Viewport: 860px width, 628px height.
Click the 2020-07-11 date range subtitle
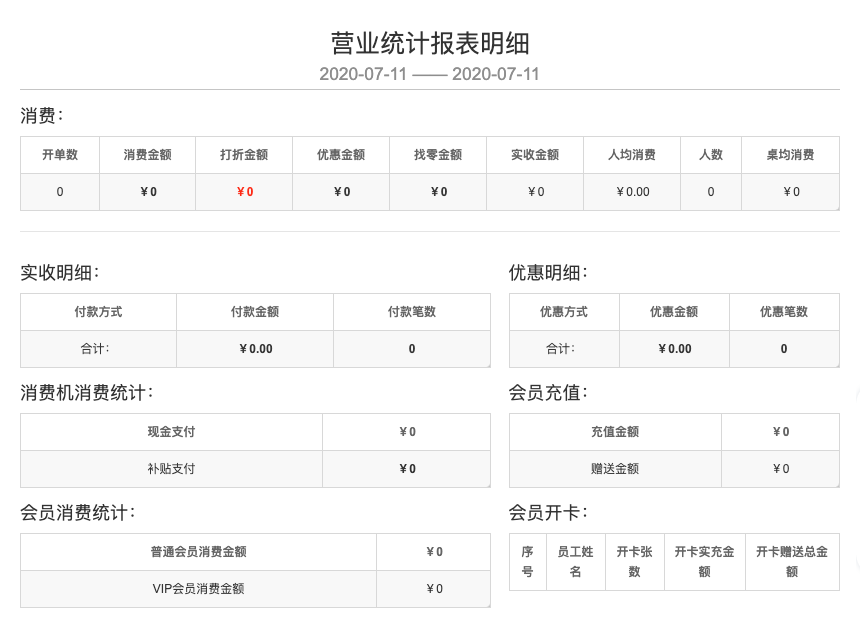coord(430,74)
